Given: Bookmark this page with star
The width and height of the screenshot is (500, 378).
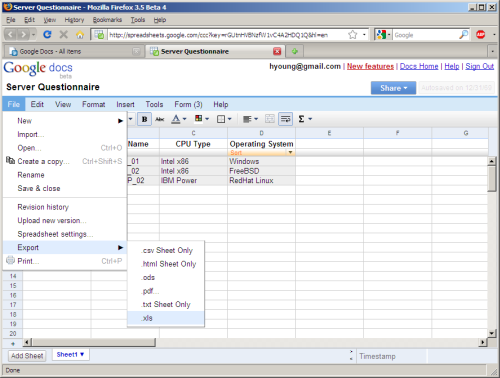Looking at the screenshot, I should (352, 35).
